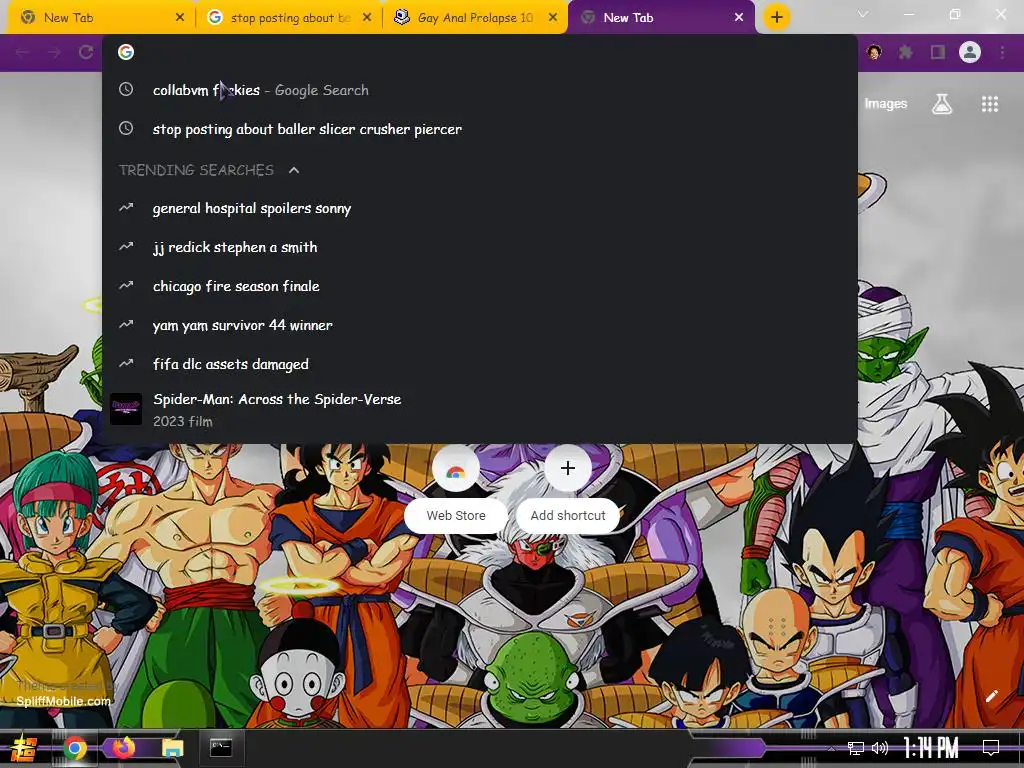Click the taskbar clock 1:14 PM

click(931, 748)
